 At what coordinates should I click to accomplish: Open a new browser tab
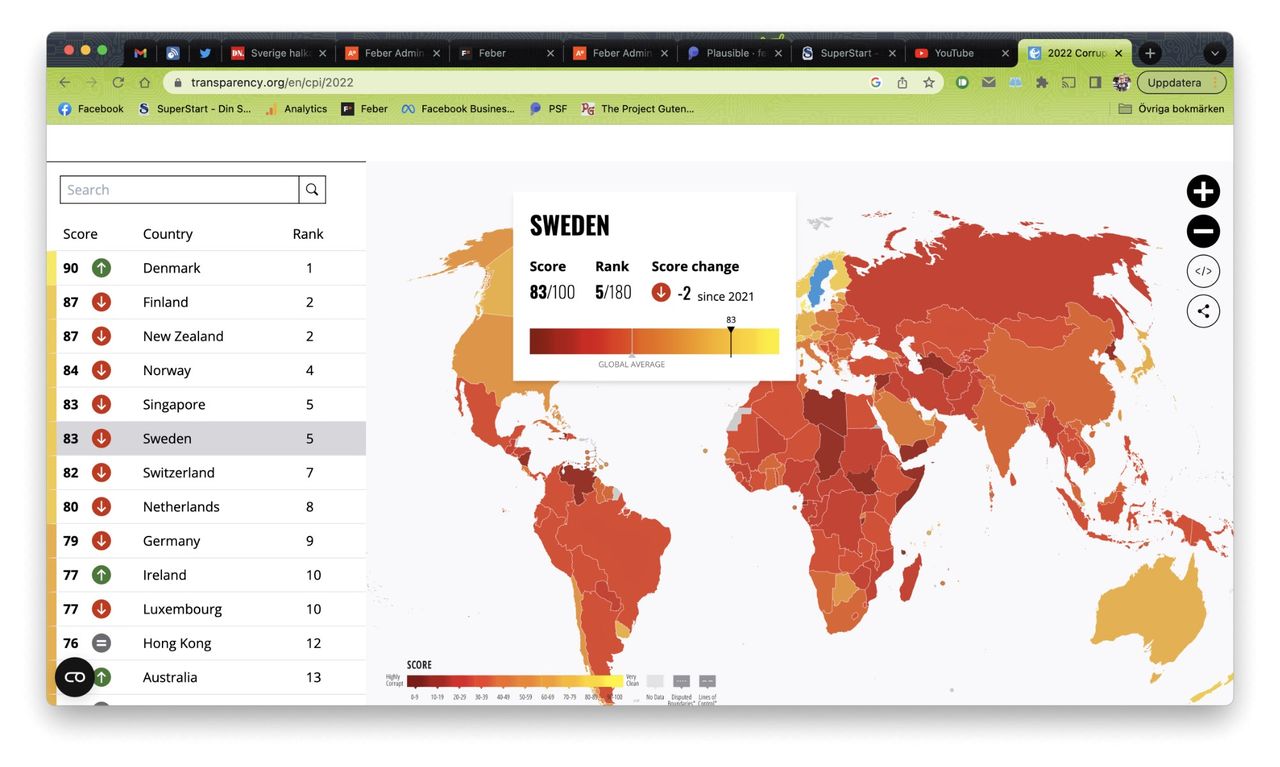point(1150,53)
